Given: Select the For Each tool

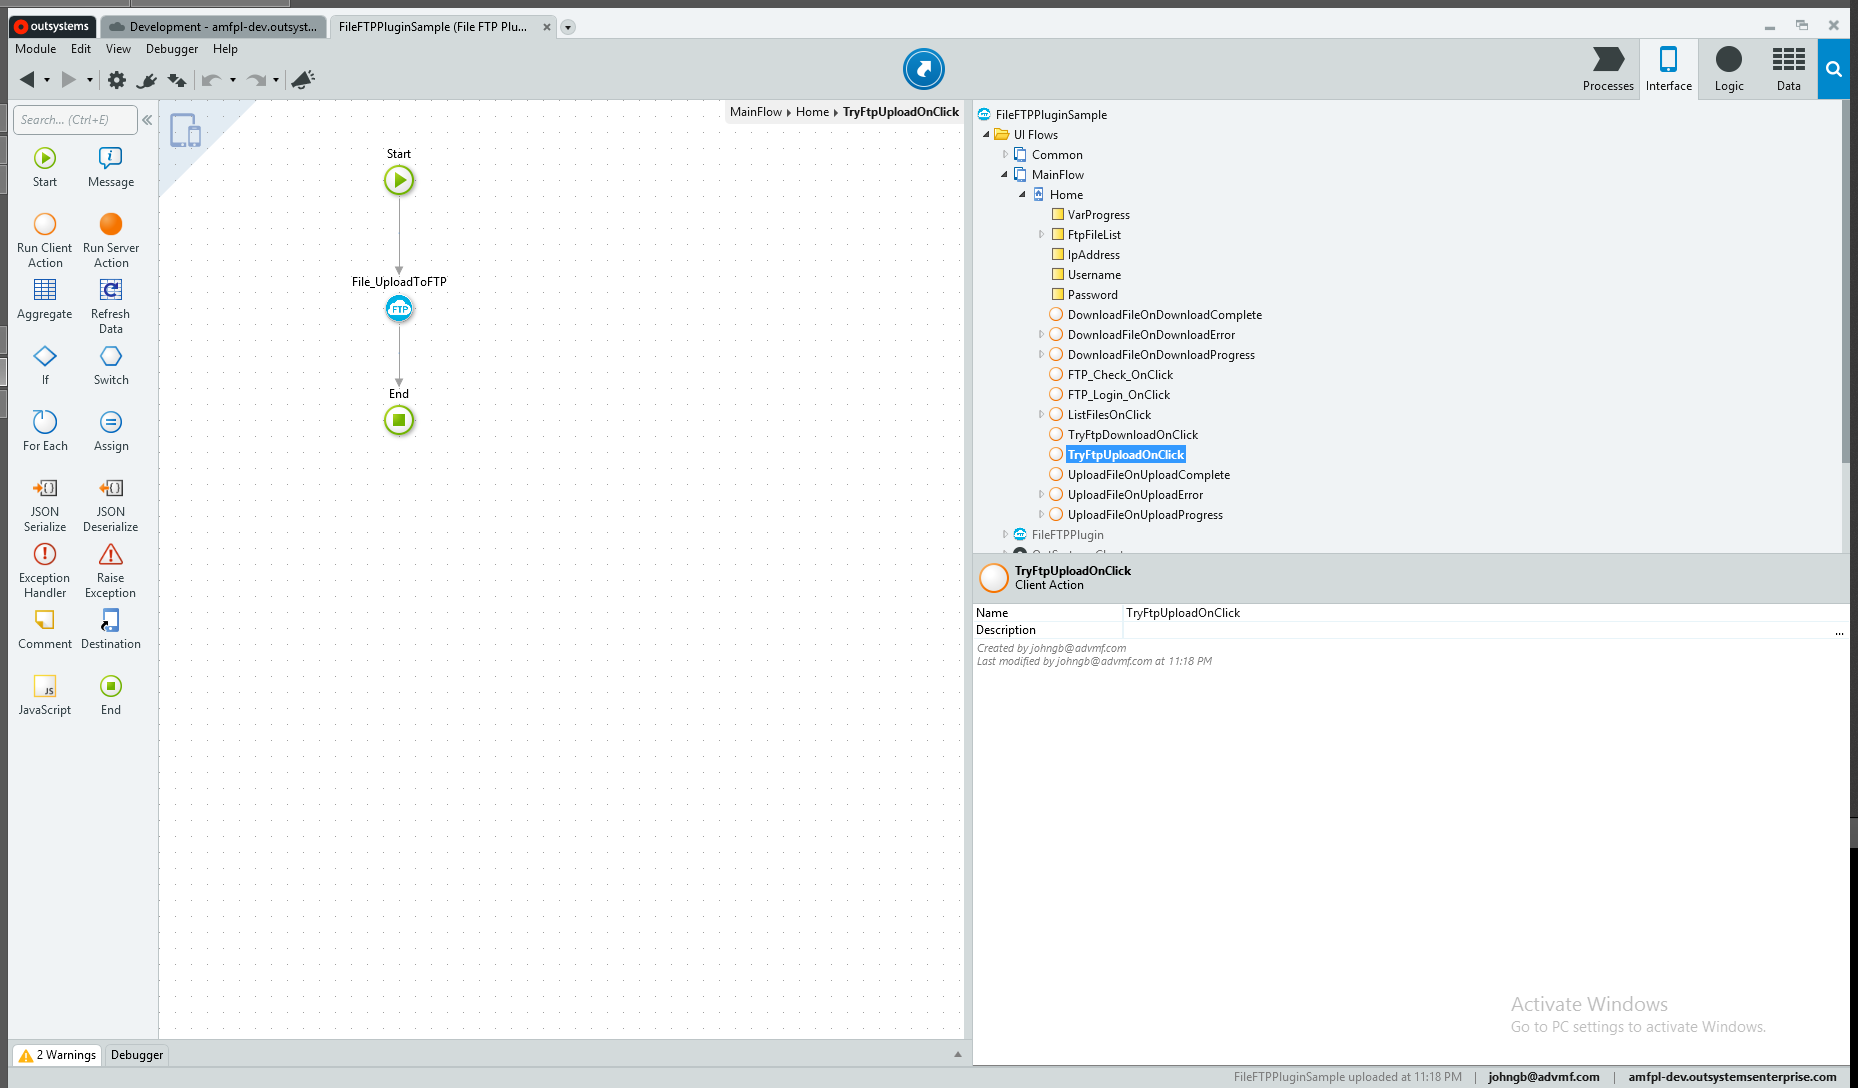Looking at the screenshot, I should [45, 431].
